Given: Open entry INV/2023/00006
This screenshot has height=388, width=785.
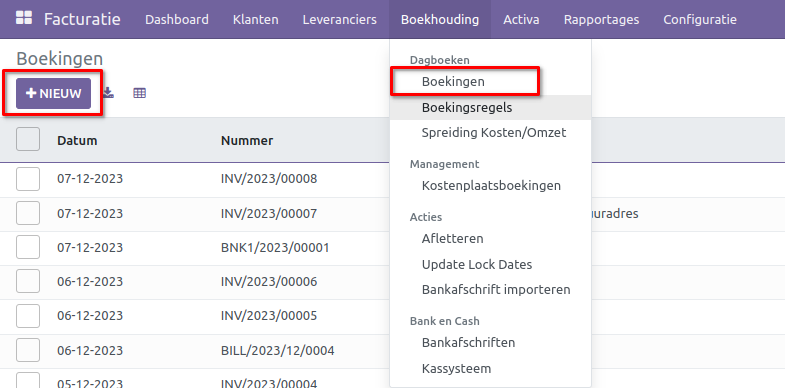Looking at the screenshot, I should pos(269,282).
